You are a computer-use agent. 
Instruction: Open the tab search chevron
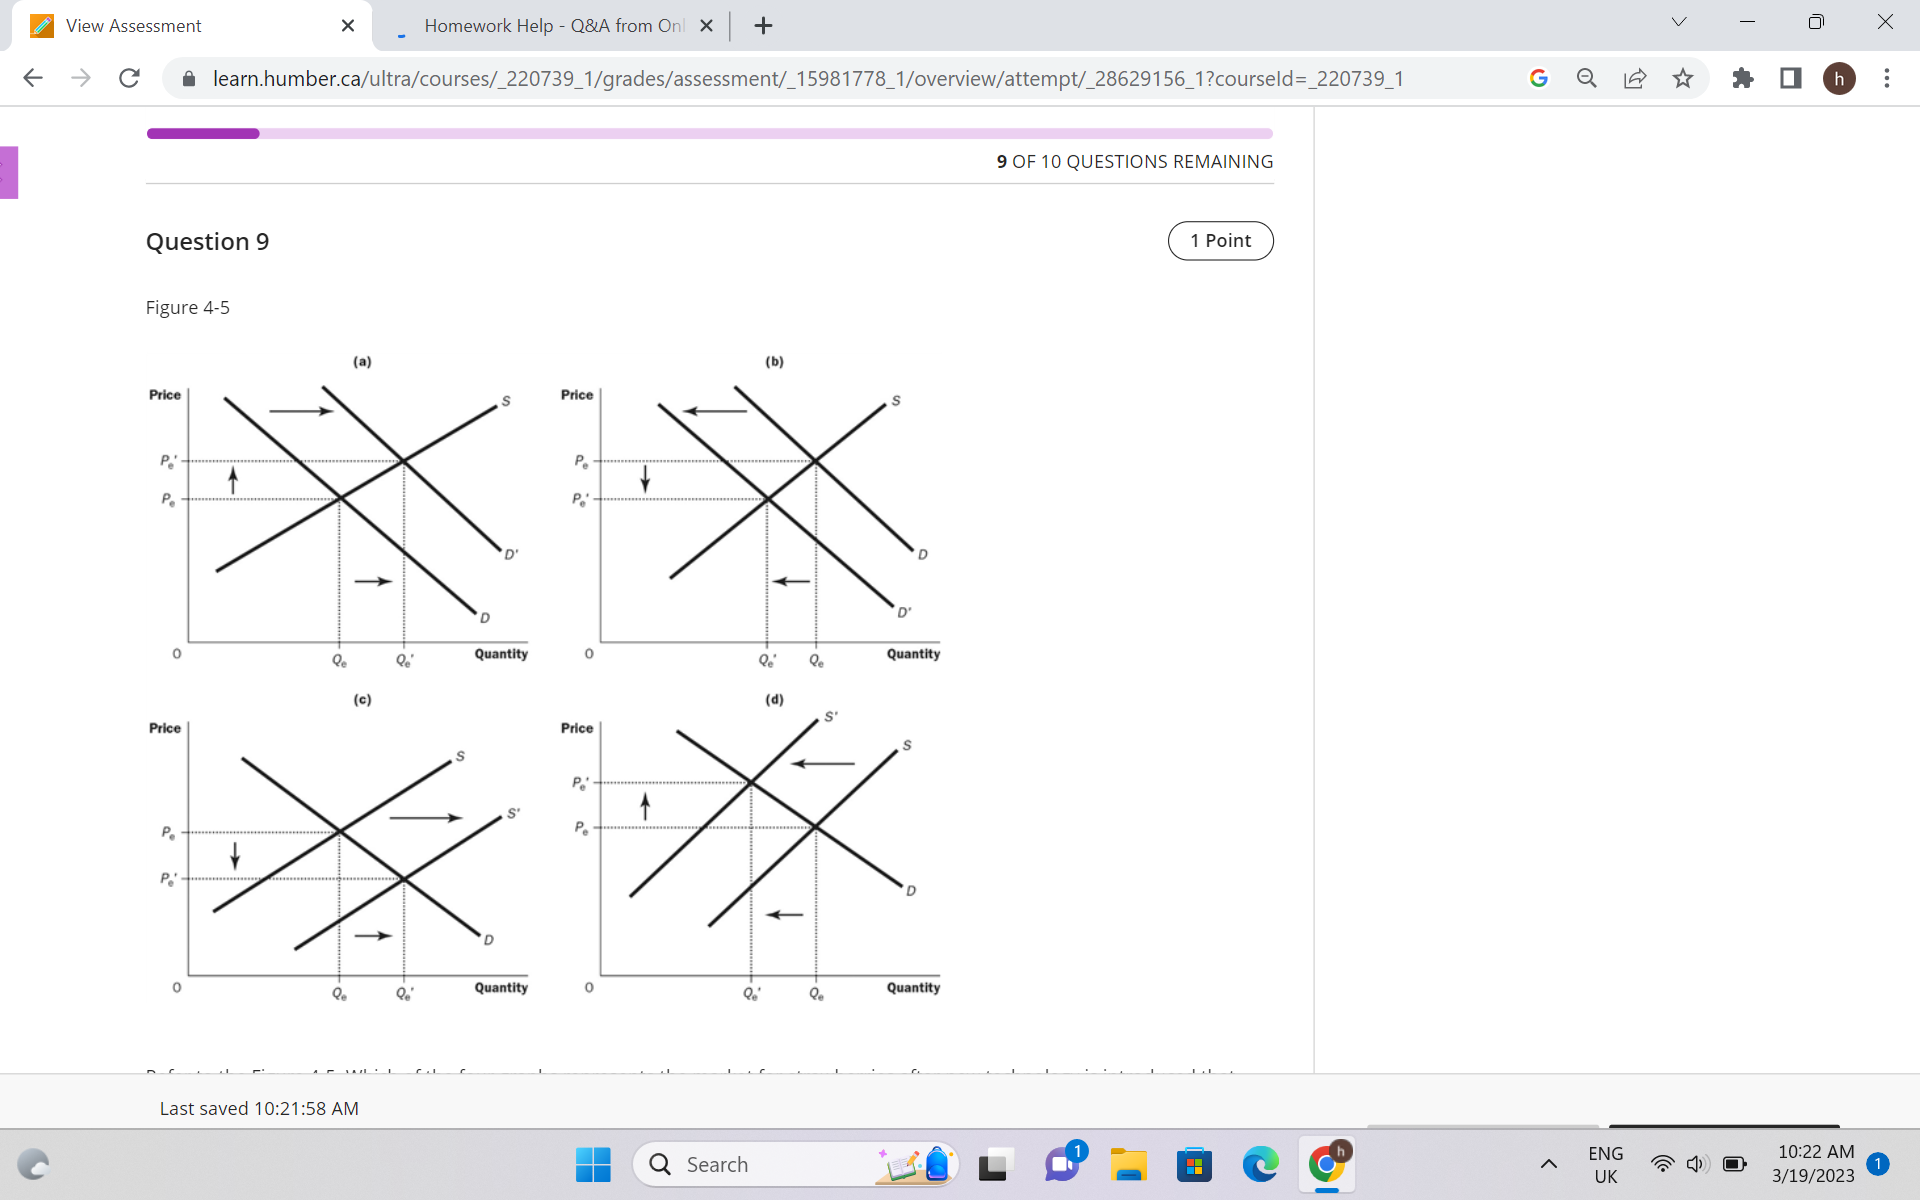click(x=1678, y=21)
